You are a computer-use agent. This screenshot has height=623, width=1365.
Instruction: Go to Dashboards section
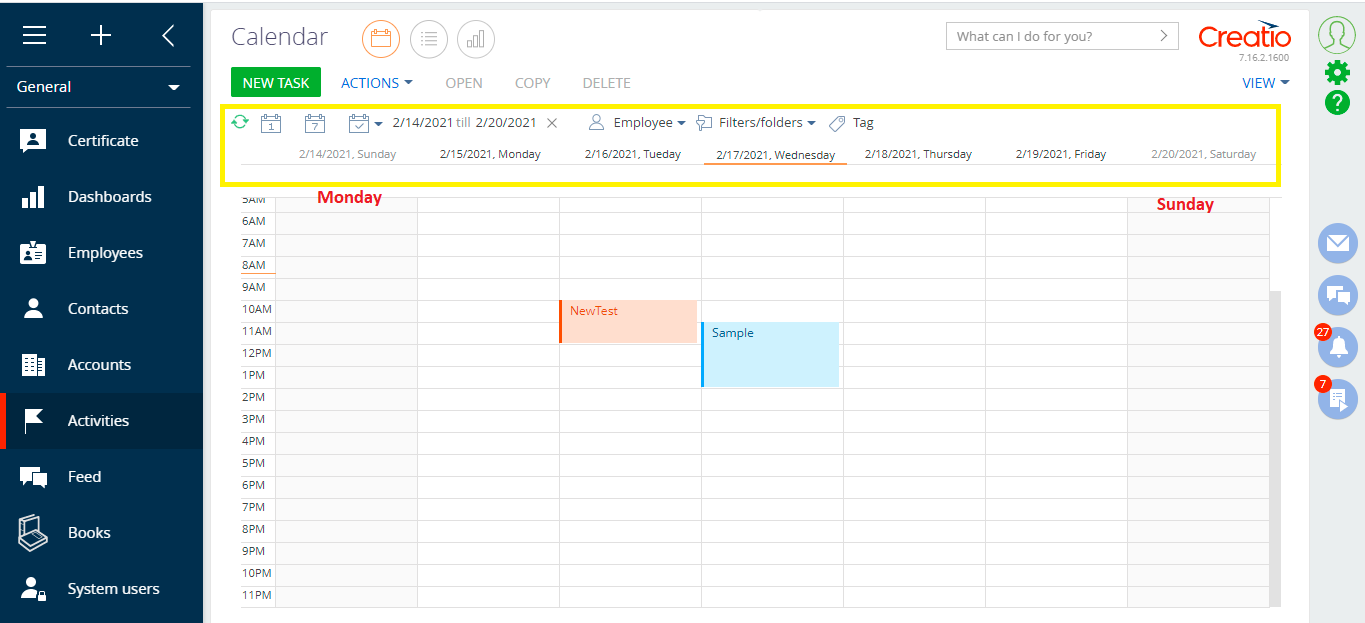[110, 197]
